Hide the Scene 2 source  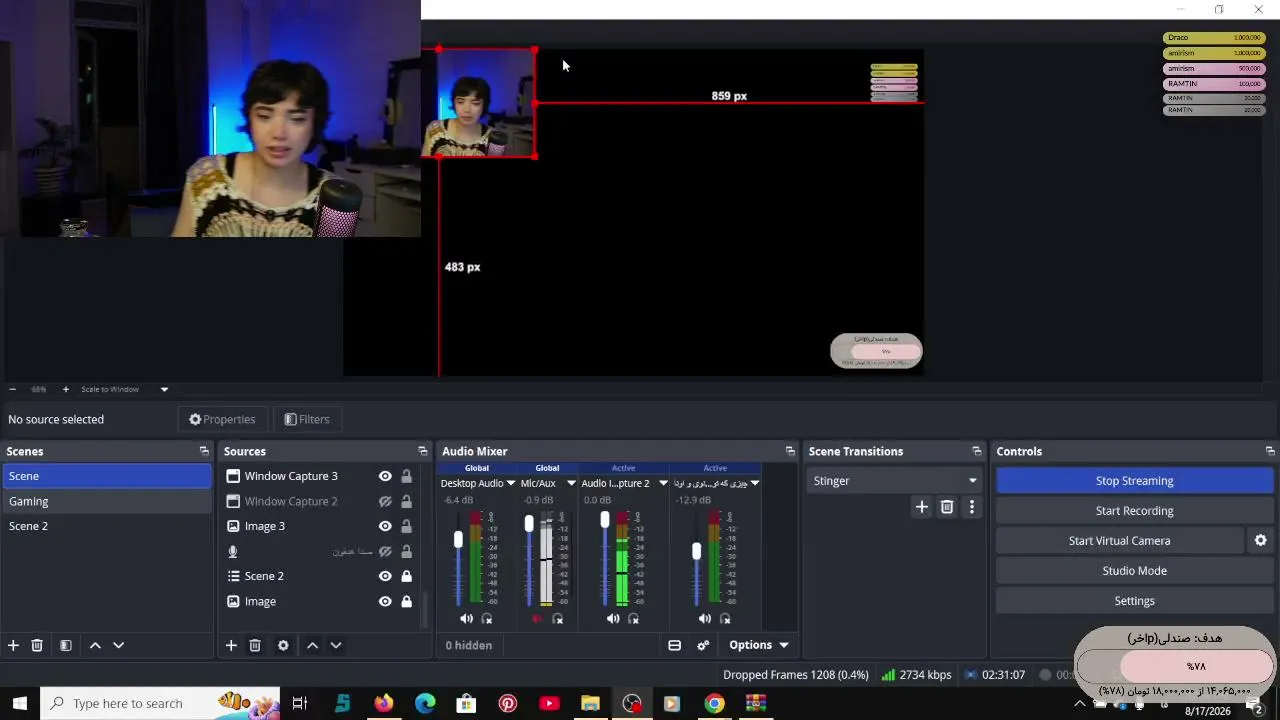click(x=385, y=576)
